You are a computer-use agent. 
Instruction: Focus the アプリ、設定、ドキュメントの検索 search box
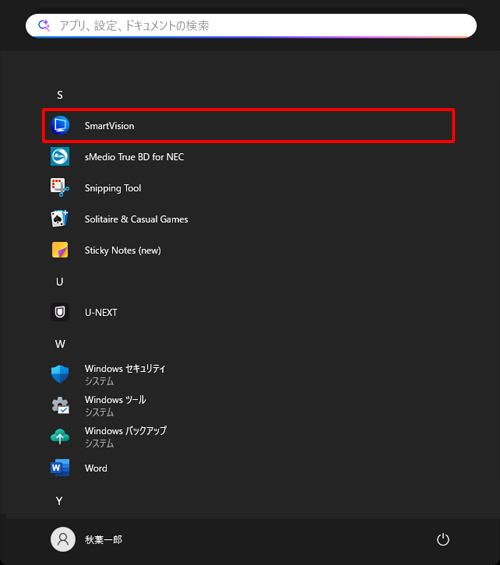251,26
